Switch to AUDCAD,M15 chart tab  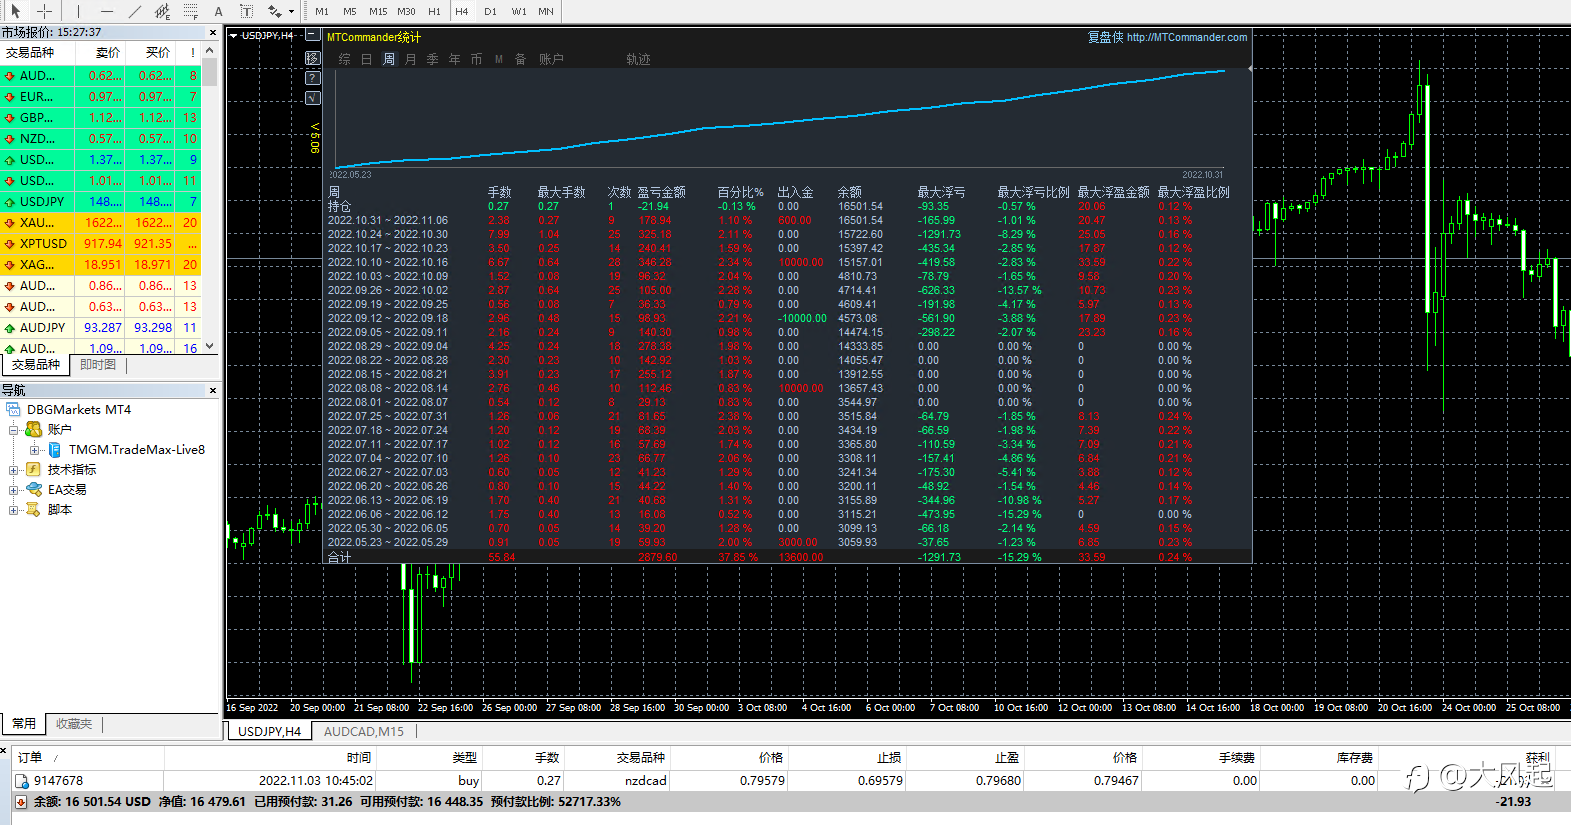(x=364, y=732)
